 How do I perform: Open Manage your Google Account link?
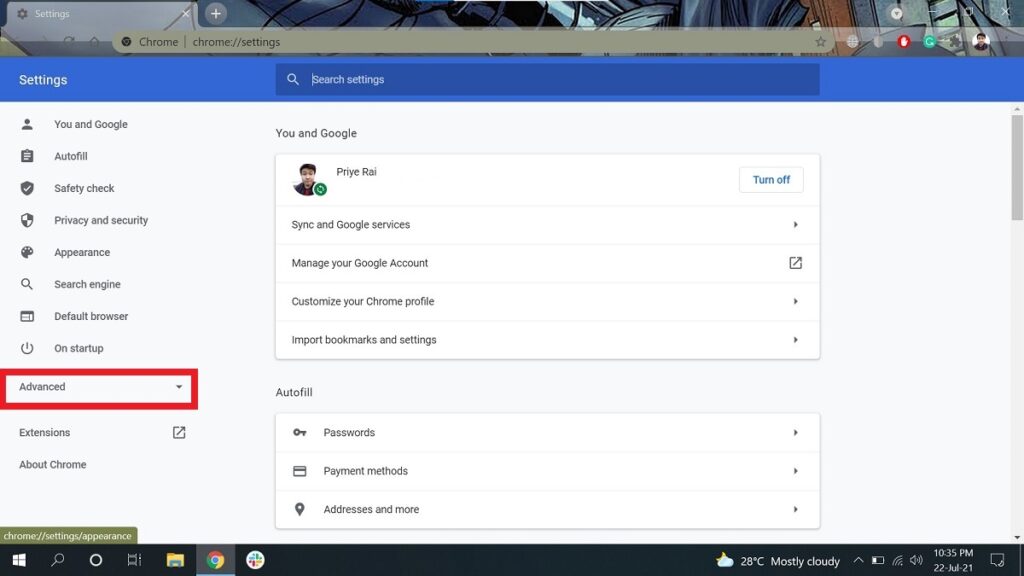(x=547, y=263)
